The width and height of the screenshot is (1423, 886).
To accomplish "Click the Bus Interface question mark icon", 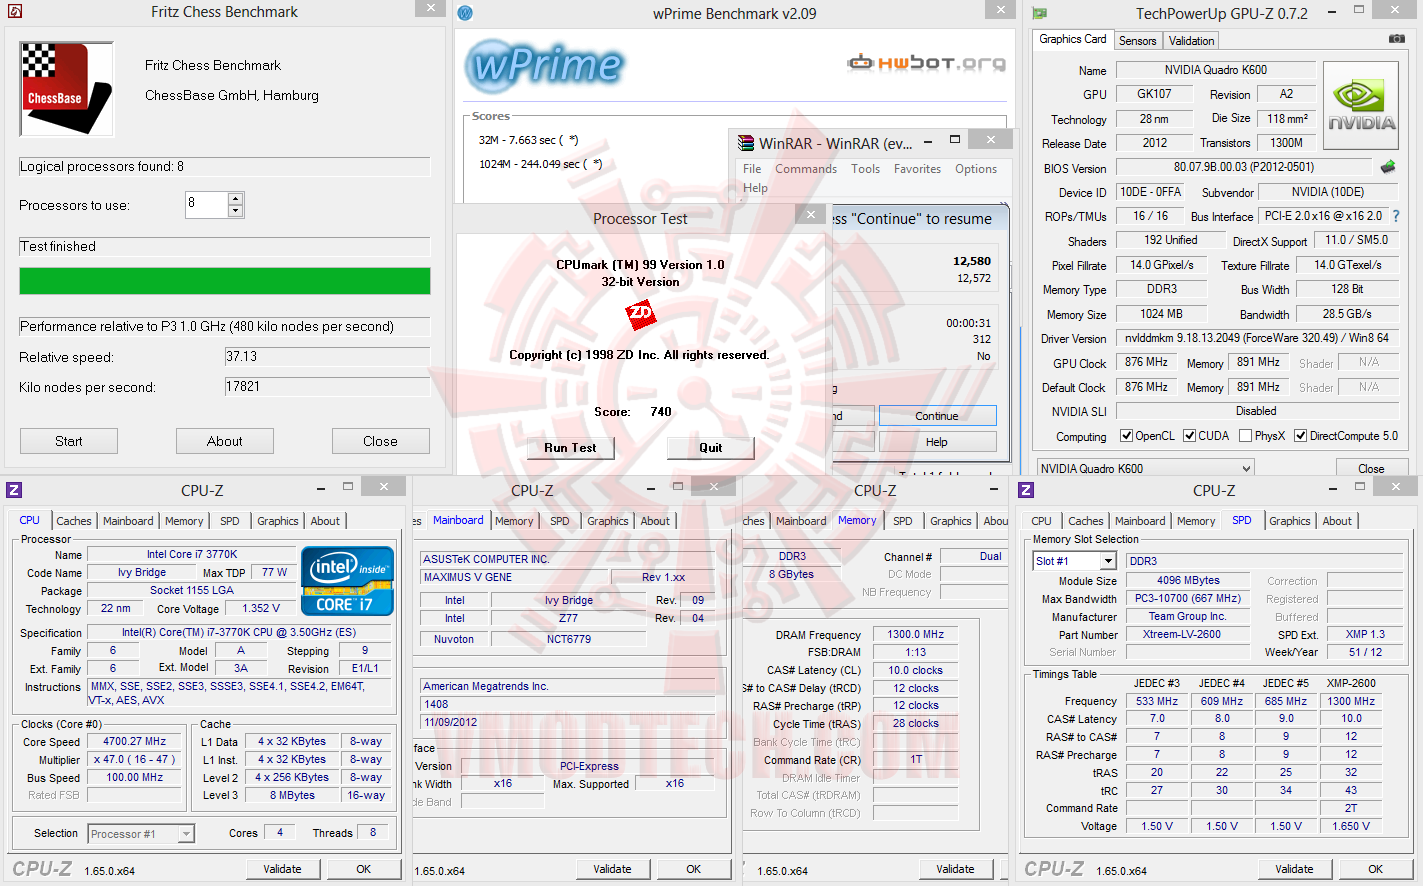I will click(1396, 216).
